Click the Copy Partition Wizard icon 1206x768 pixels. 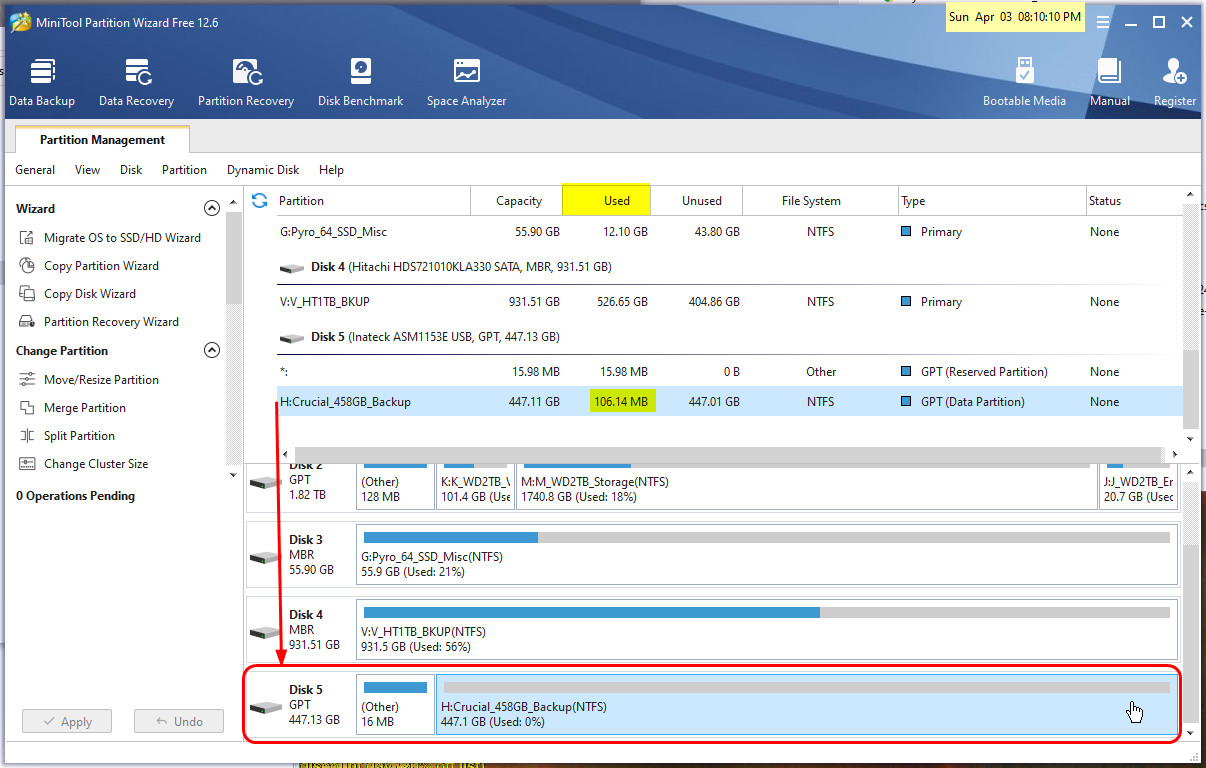tap(26, 266)
